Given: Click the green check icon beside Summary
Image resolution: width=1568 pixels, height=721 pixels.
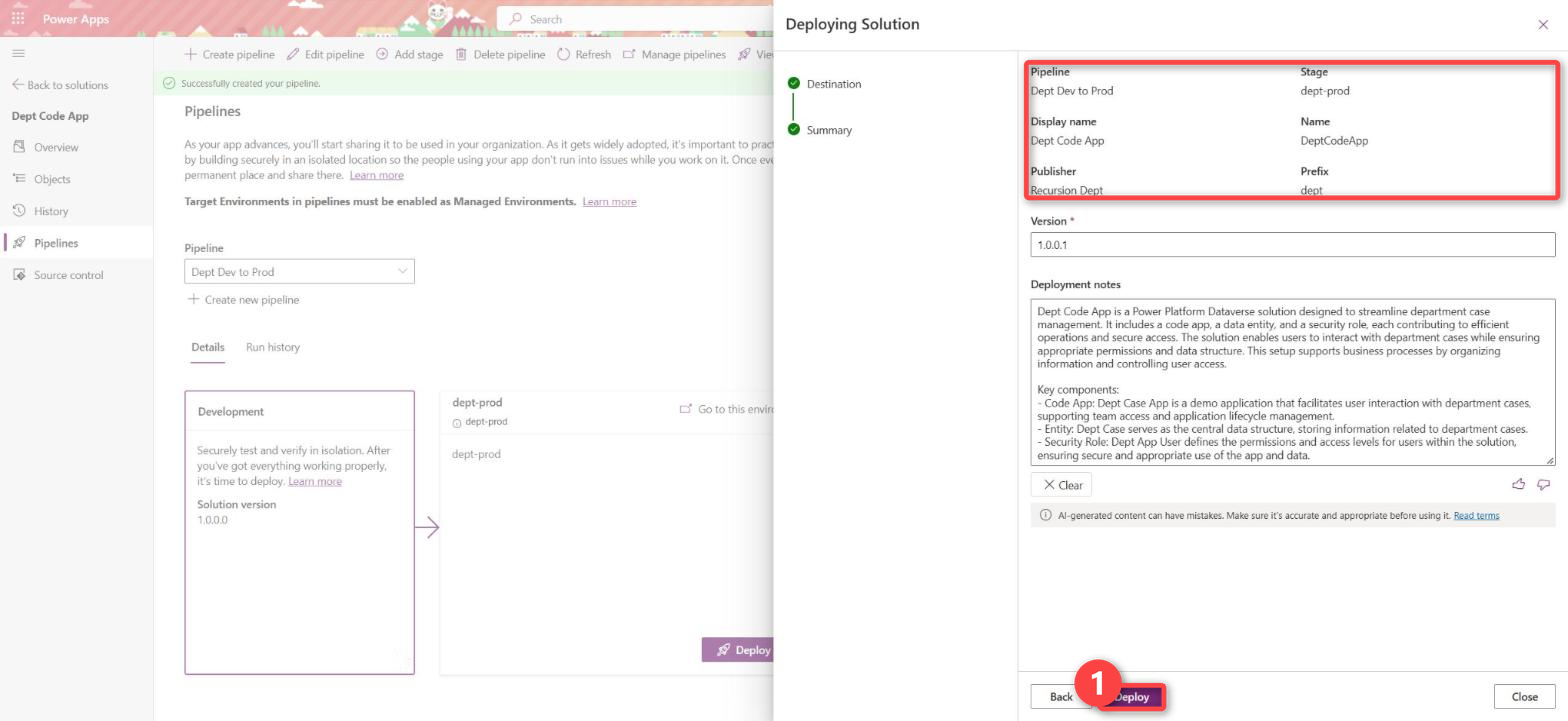Looking at the screenshot, I should (794, 129).
